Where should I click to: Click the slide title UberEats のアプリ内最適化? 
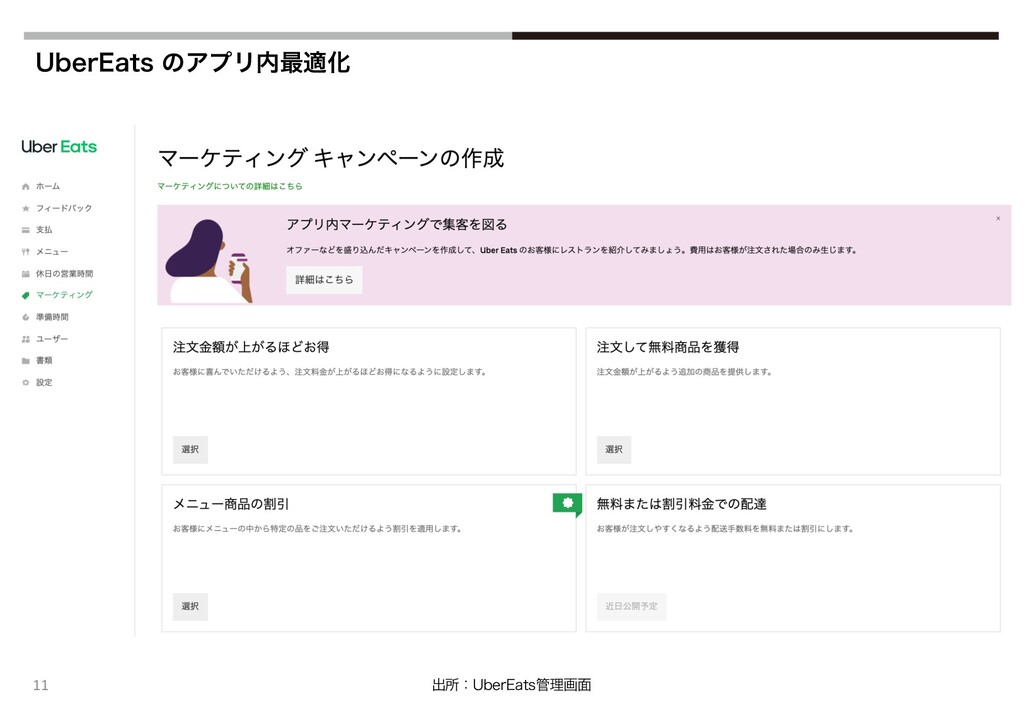tap(193, 63)
